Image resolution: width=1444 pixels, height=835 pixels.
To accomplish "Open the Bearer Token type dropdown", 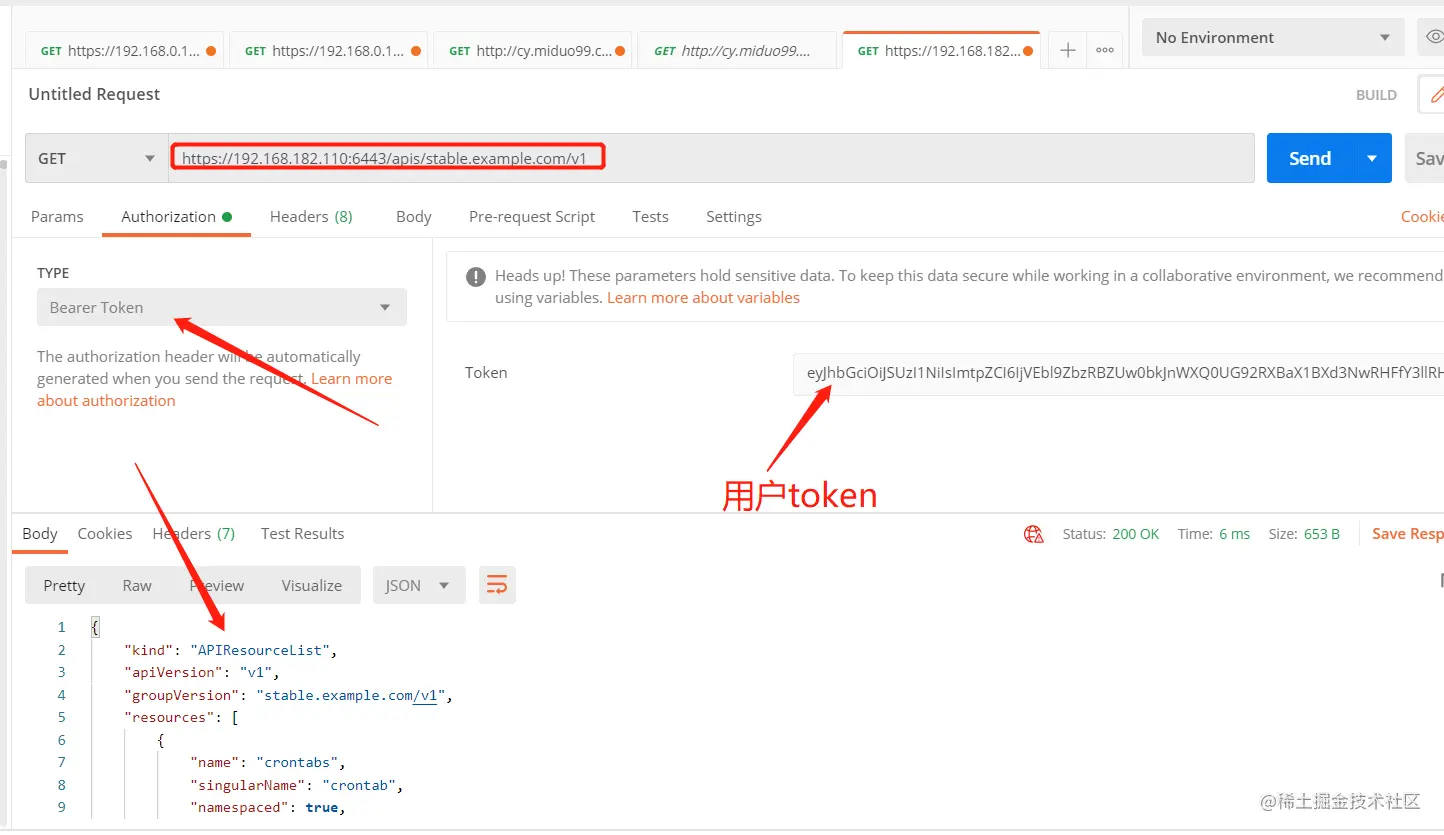I will [222, 307].
